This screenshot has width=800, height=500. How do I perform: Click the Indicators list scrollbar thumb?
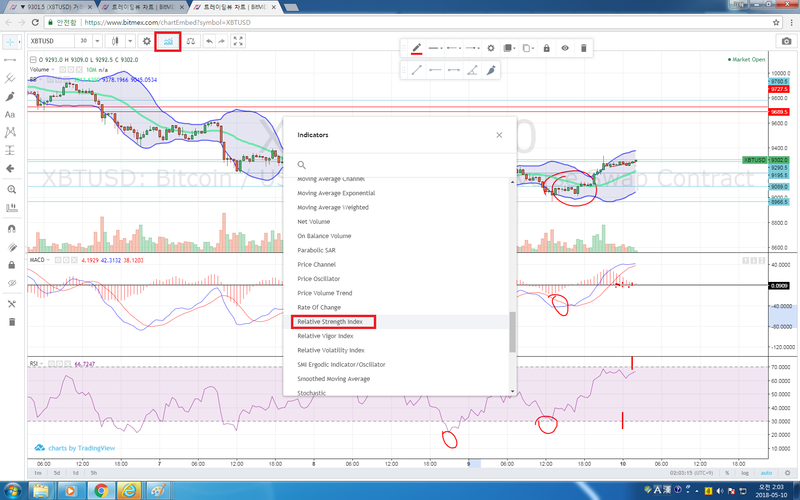[x=512, y=332]
